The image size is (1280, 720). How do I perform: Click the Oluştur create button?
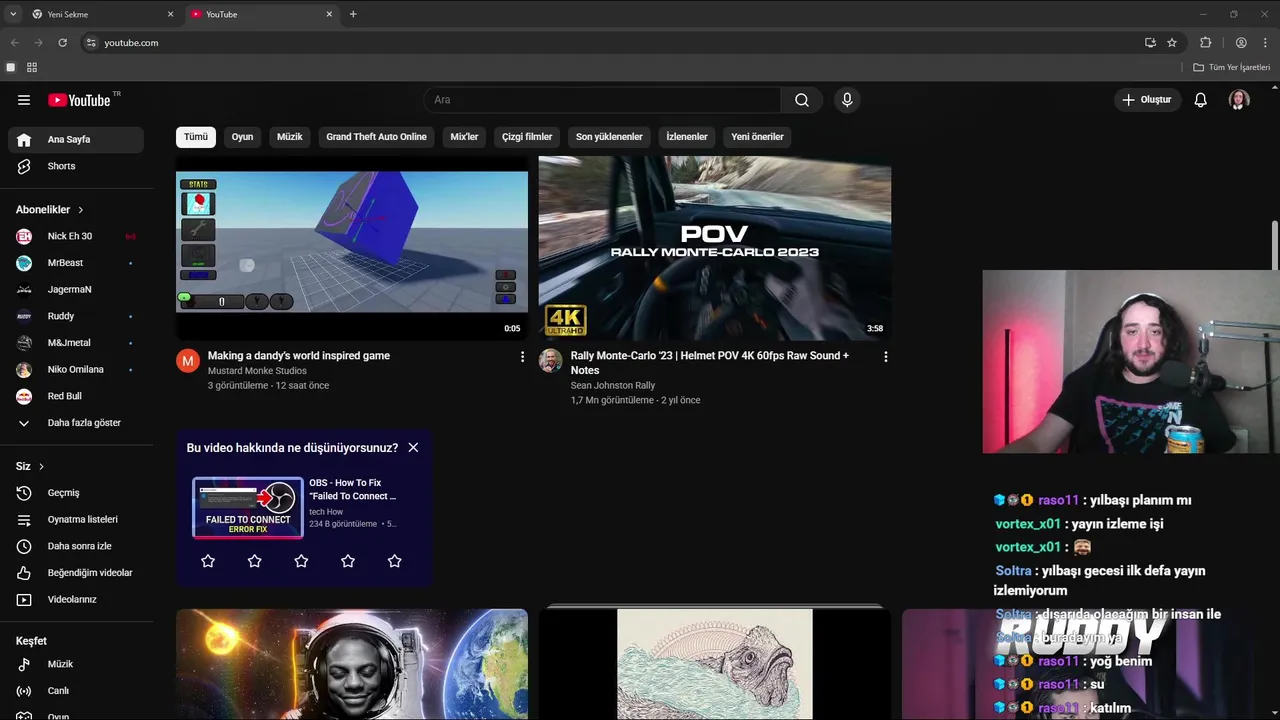point(1148,100)
